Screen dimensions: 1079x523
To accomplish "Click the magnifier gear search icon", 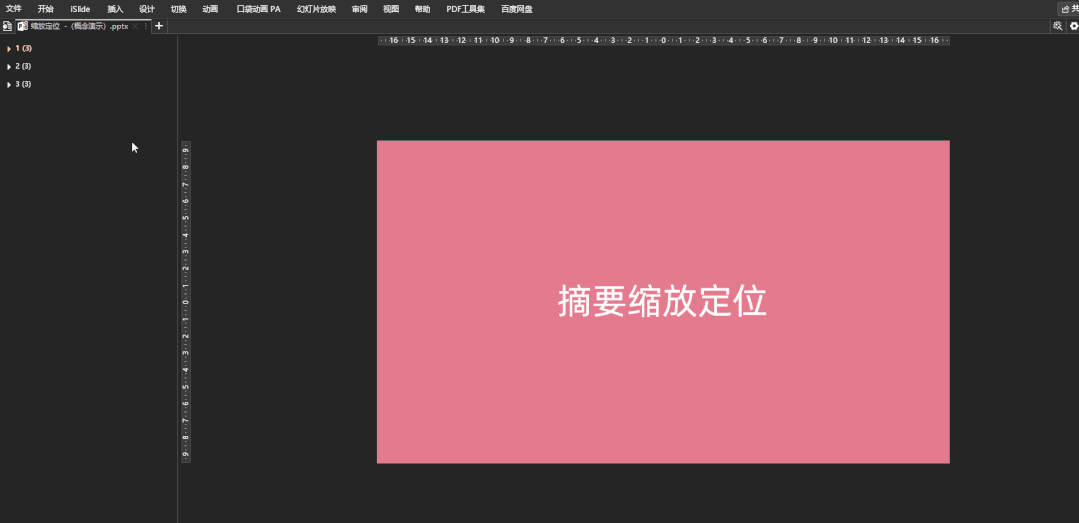I will [x=1058, y=26].
